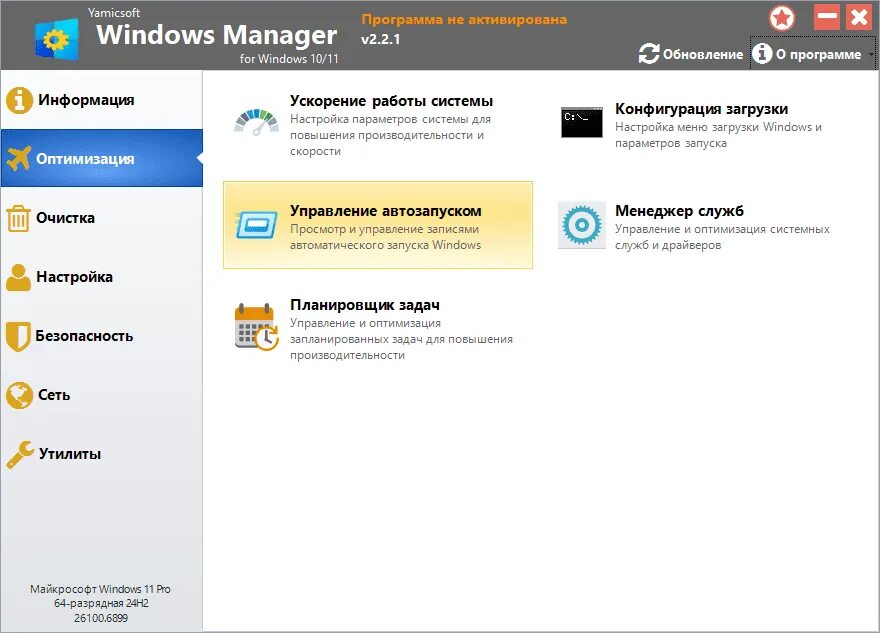
Task: Launch Менеджер служб tool
Action: pyautogui.click(x=702, y=226)
